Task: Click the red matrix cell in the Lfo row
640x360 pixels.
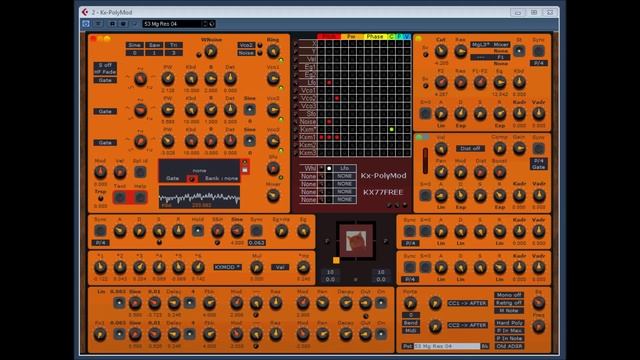Action: (329, 82)
